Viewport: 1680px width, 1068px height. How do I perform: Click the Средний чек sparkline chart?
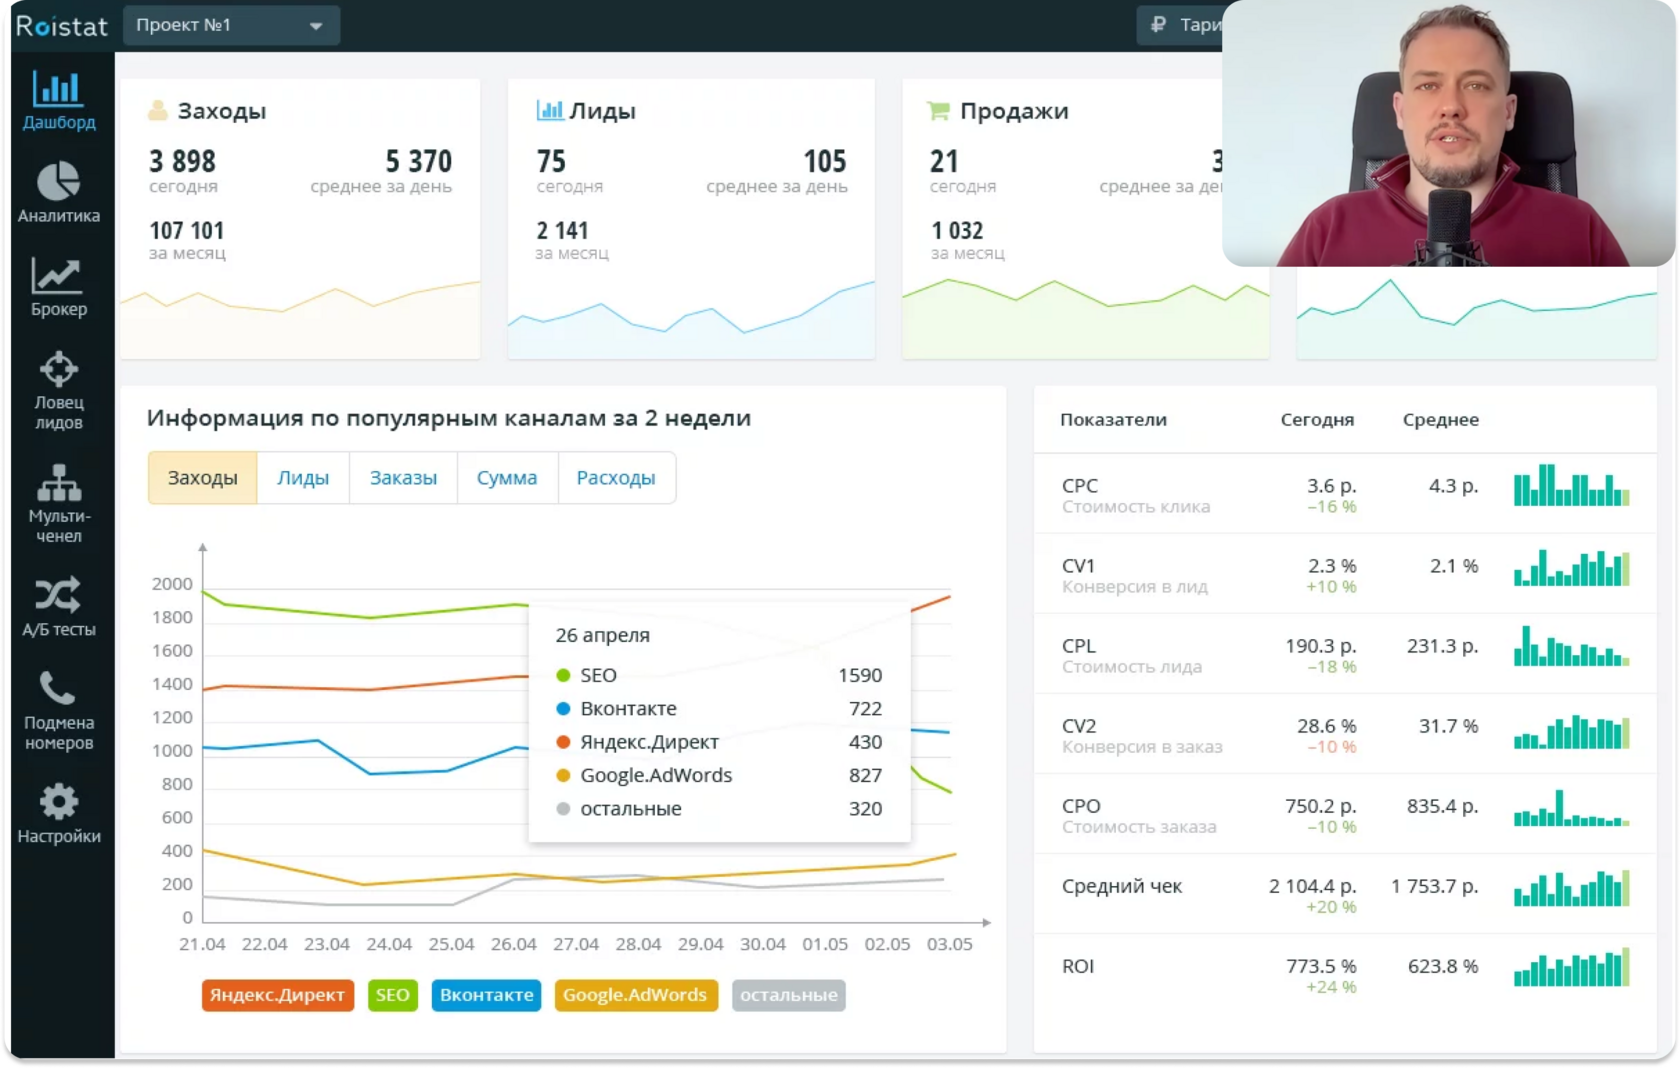(1571, 888)
